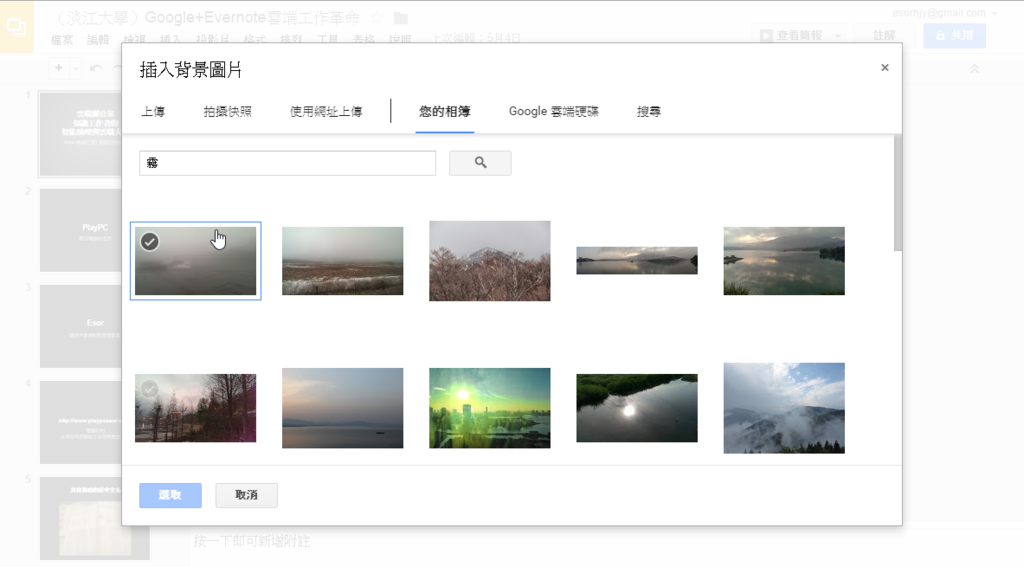1024x567 pixels.
Task: Select the cherry trees and mountain photo
Action: click(490, 261)
